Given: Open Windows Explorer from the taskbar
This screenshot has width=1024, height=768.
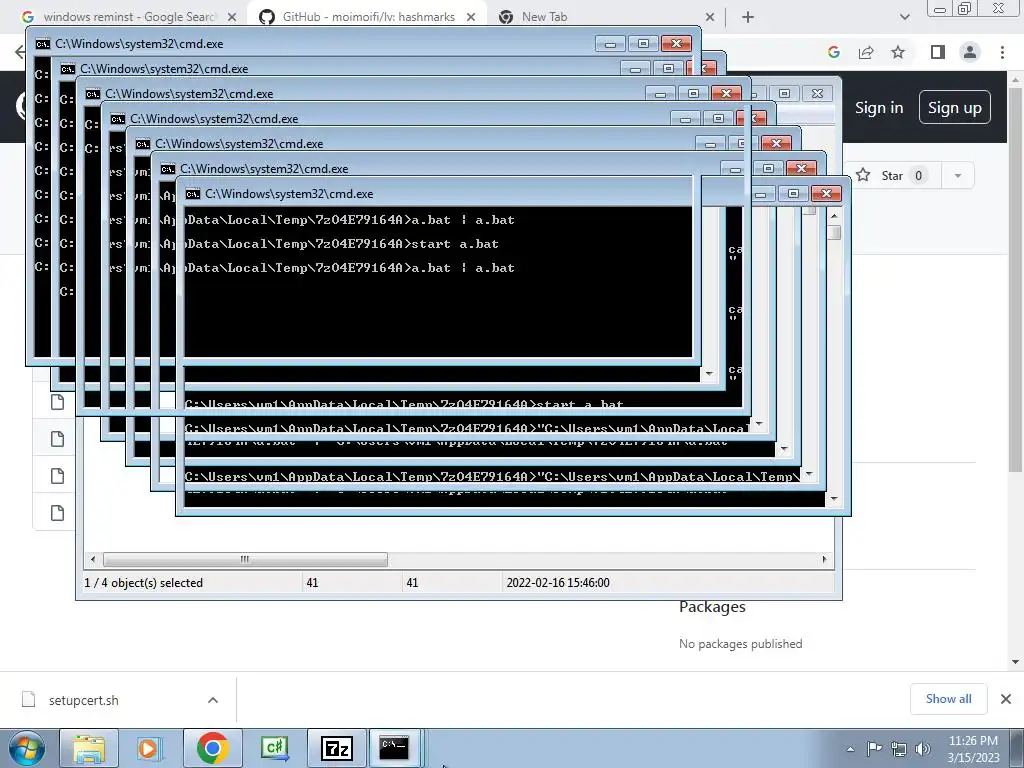Looking at the screenshot, I should point(89,748).
